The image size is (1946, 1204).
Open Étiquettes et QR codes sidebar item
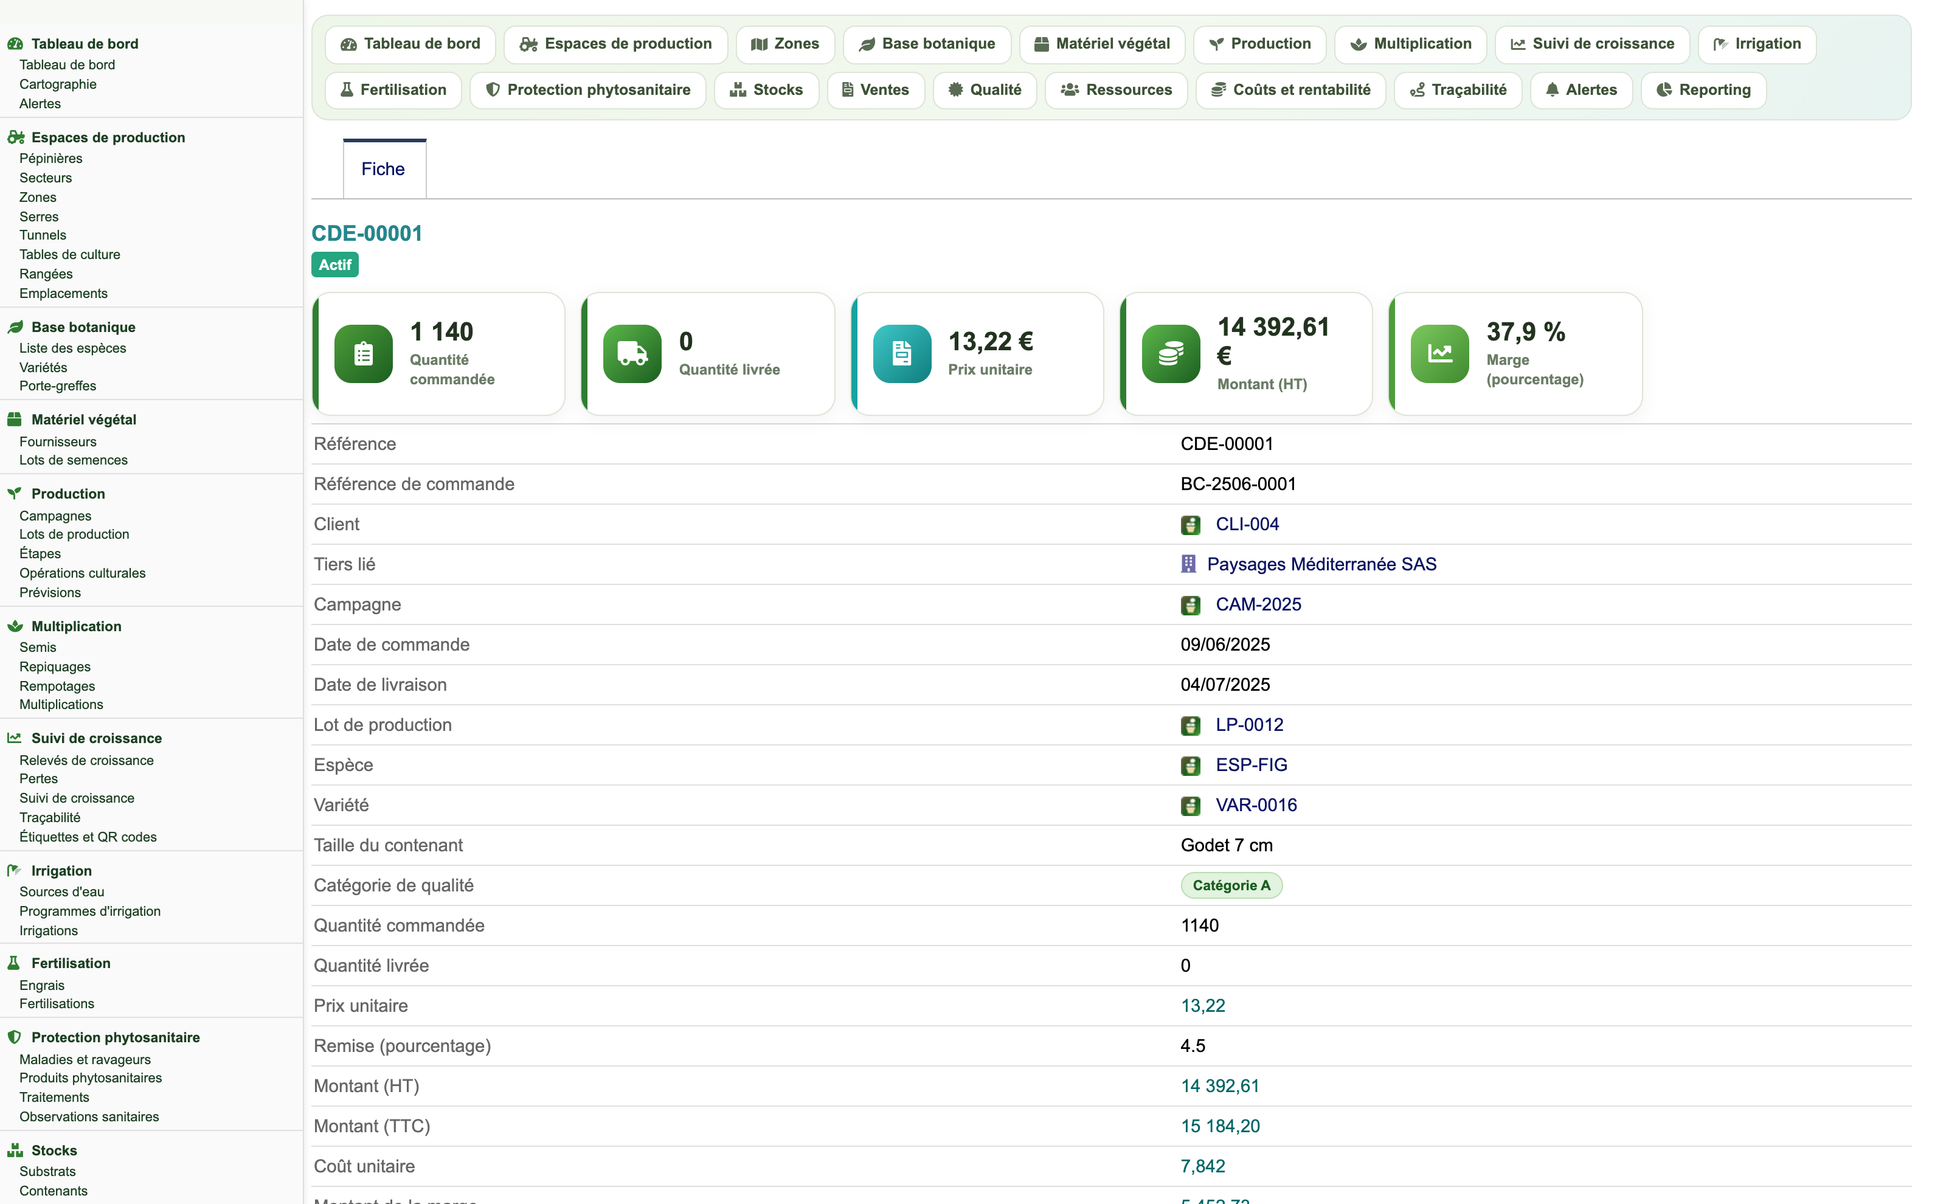tap(88, 838)
